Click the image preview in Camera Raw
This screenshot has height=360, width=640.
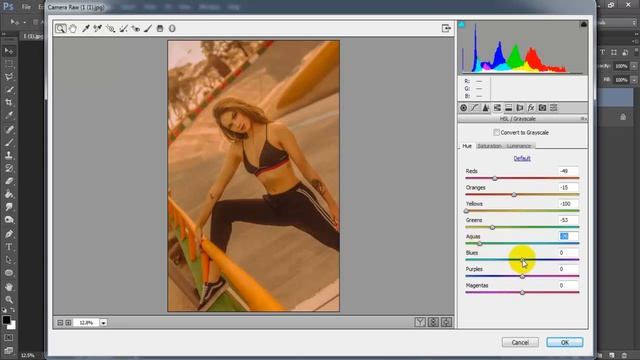point(253,176)
